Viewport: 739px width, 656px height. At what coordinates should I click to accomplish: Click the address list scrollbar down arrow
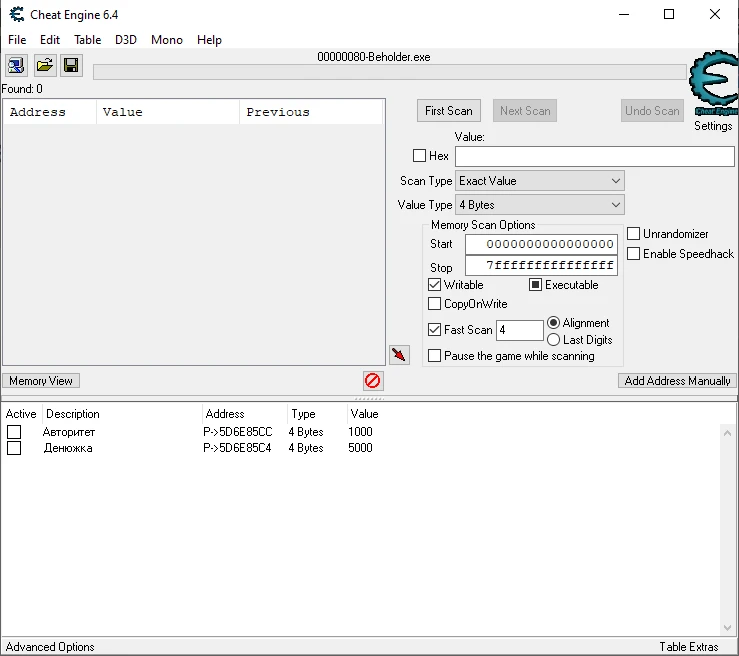(727, 628)
